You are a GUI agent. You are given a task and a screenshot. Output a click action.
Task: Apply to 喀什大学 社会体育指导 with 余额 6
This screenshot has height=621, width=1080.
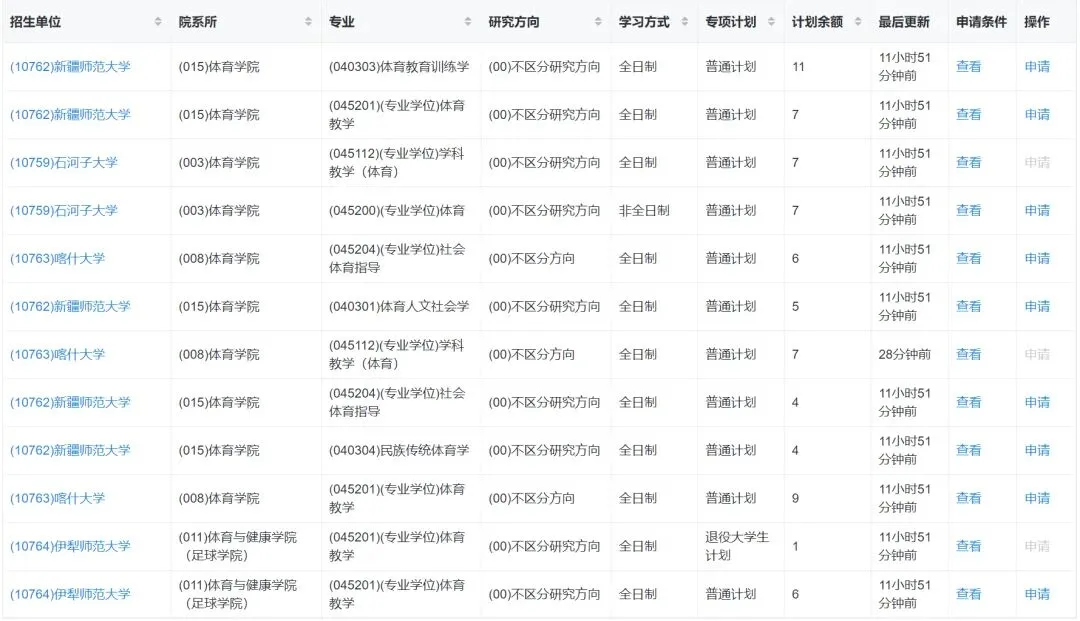pos(1037,259)
